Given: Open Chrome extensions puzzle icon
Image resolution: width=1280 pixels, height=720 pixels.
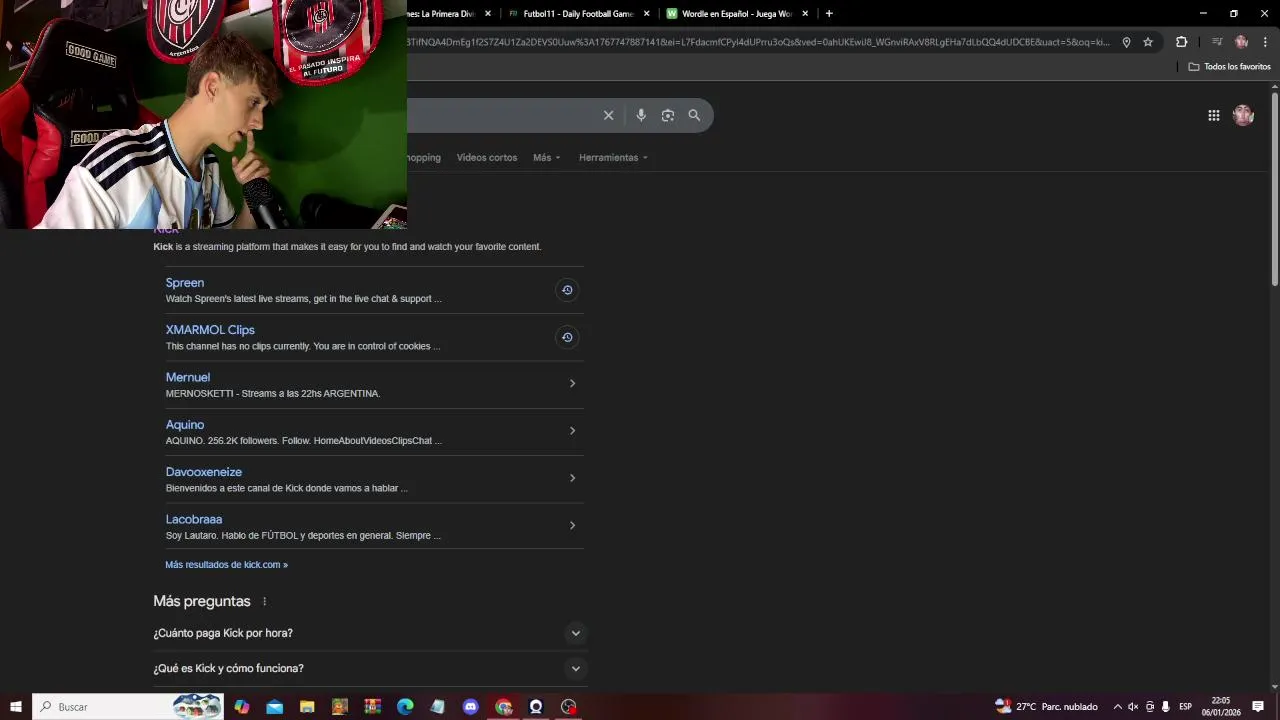Looking at the screenshot, I should pyautogui.click(x=1181, y=42).
